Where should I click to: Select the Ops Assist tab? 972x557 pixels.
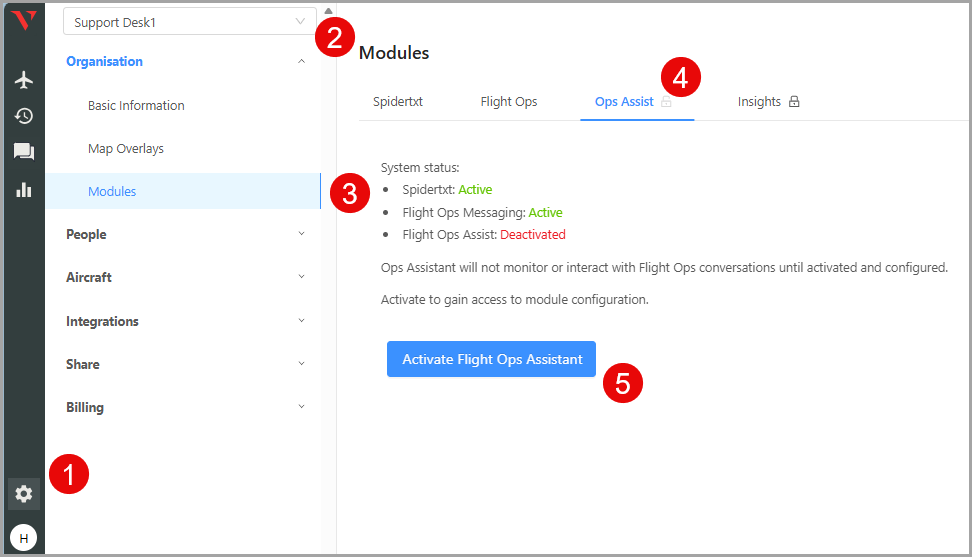click(x=624, y=102)
